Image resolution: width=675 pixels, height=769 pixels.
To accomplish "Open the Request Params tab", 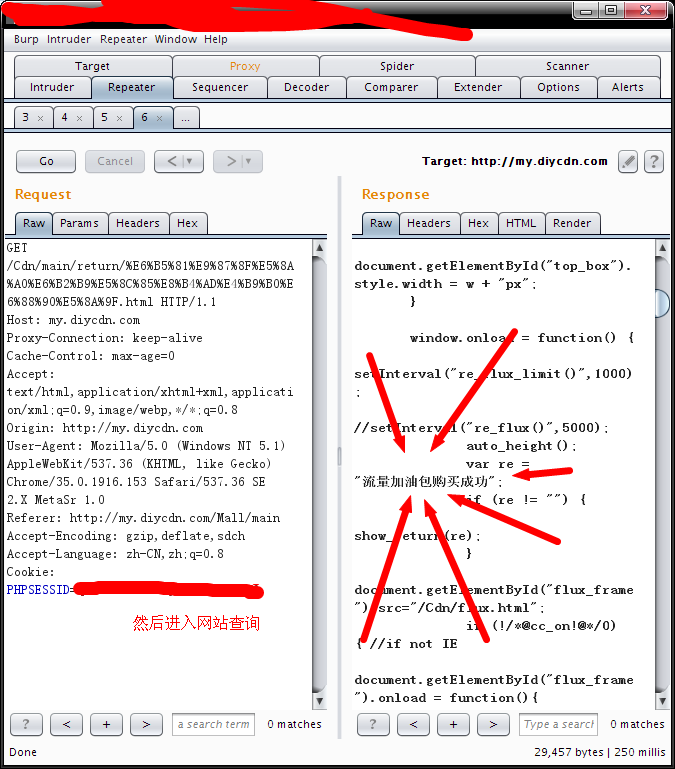I will (79, 224).
